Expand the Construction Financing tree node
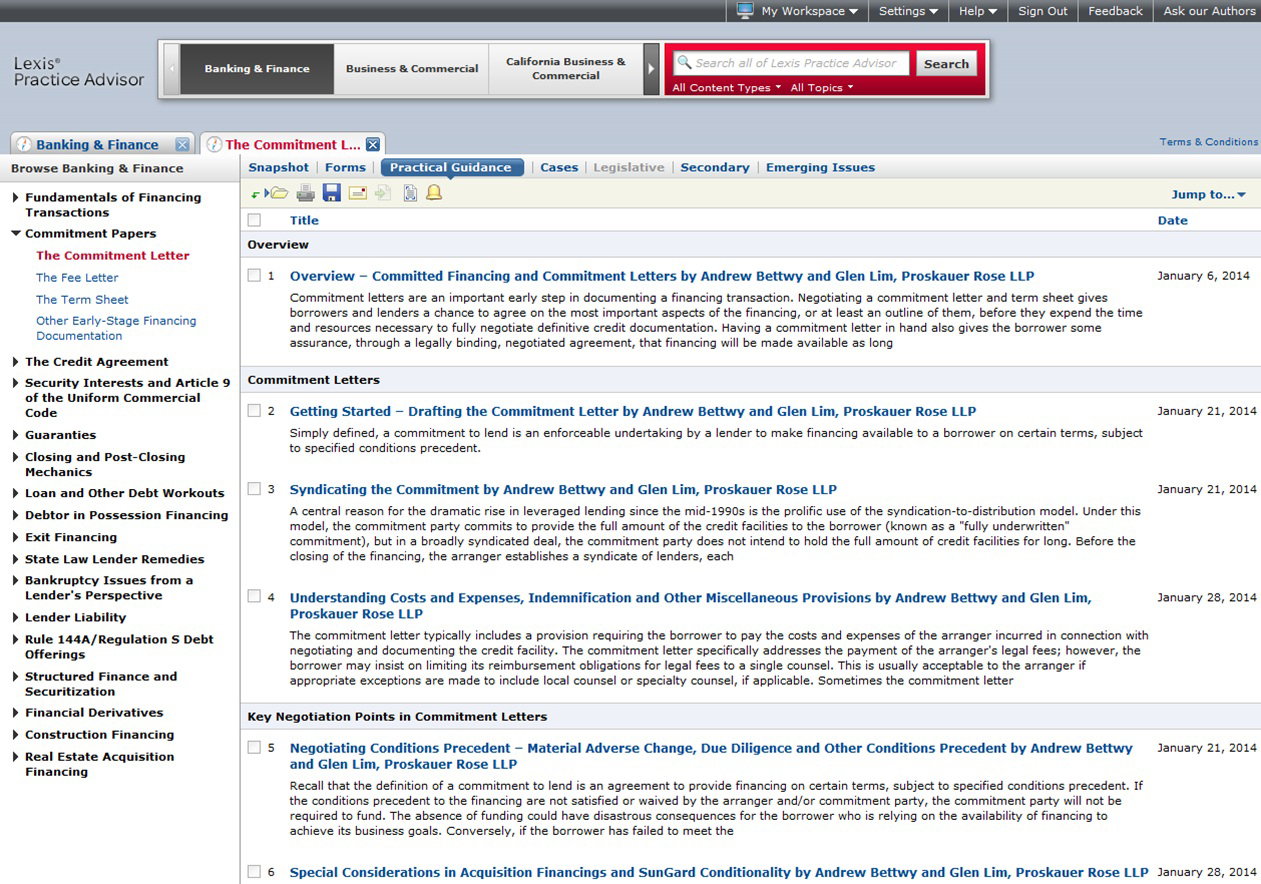Viewport: 1261px width, 884px height. (15, 735)
